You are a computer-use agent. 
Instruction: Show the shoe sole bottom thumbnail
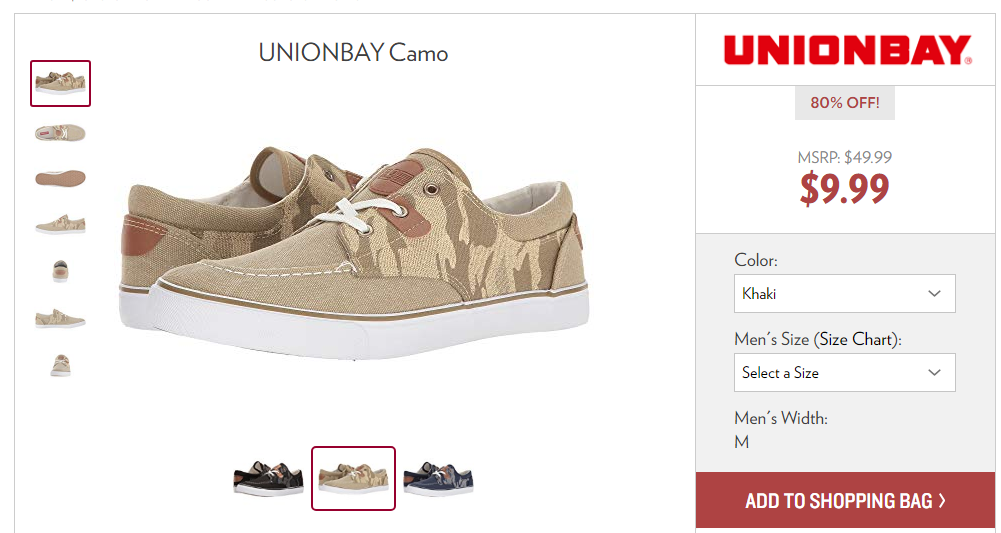pyautogui.click(x=60, y=177)
